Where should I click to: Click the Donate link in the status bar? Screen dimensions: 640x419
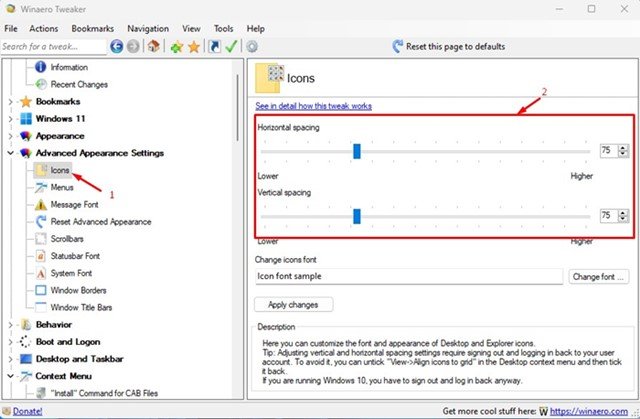(x=27, y=411)
